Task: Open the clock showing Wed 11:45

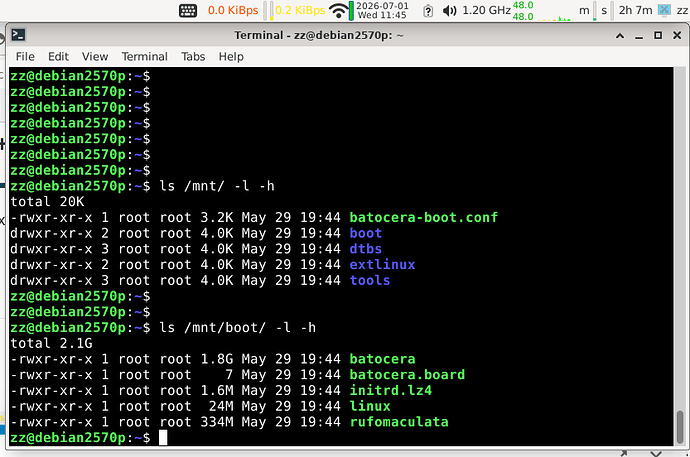Action: [x=382, y=11]
